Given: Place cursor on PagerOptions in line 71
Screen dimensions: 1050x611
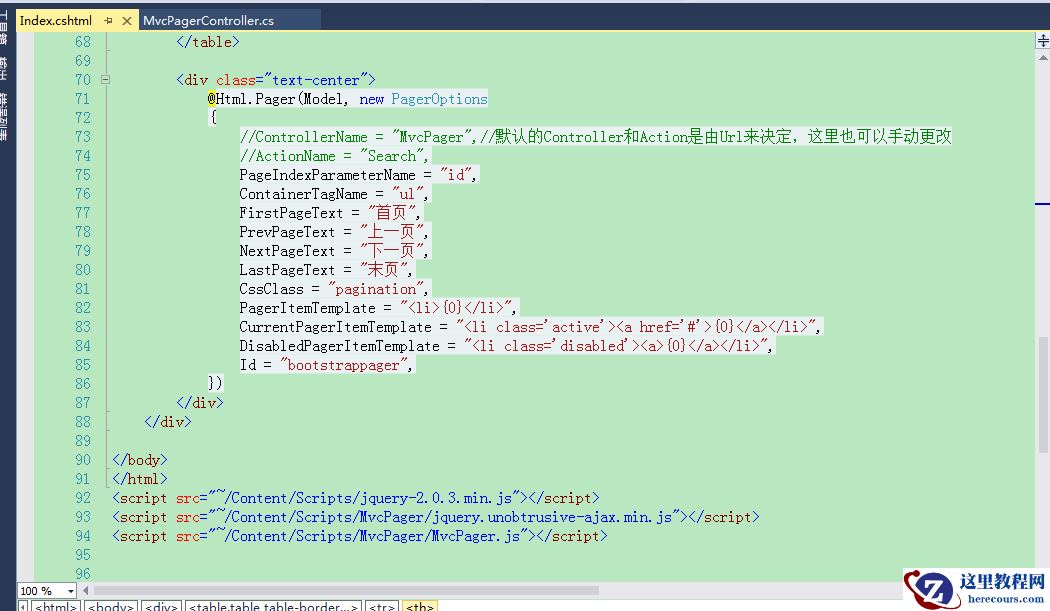Looking at the screenshot, I should pyautogui.click(x=438, y=99).
